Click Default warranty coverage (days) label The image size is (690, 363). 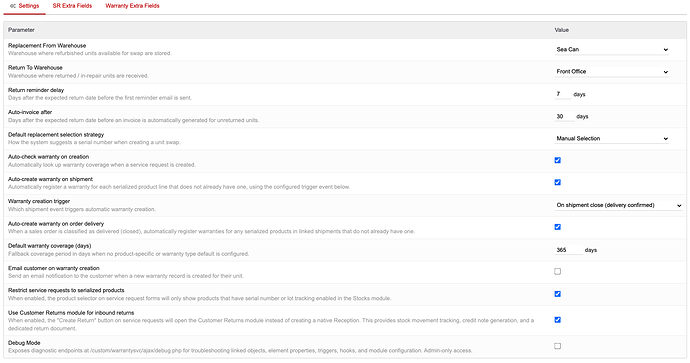tap(50, 246)
